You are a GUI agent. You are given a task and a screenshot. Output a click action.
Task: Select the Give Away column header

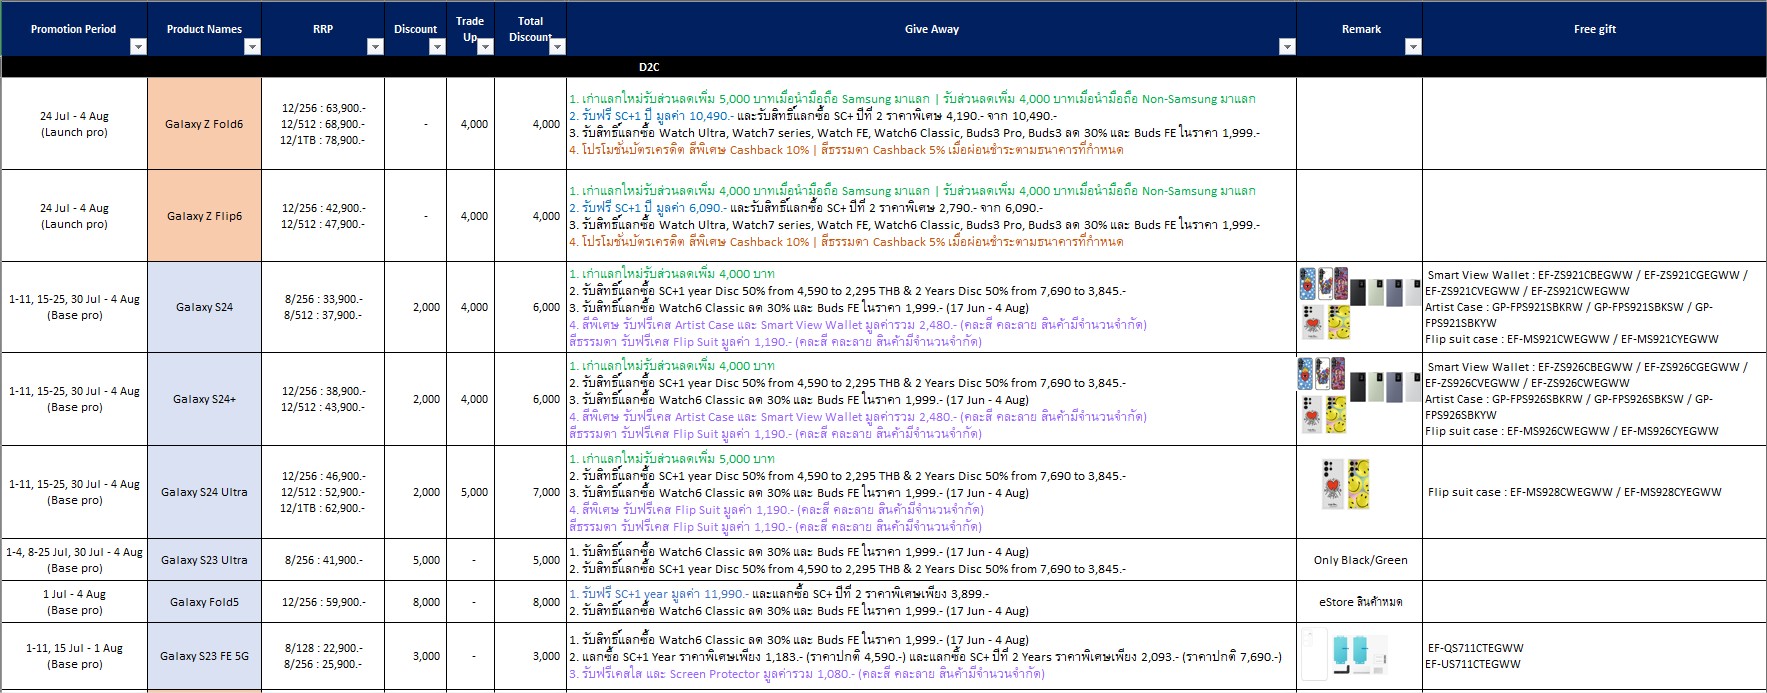click(x=931, y=29)
